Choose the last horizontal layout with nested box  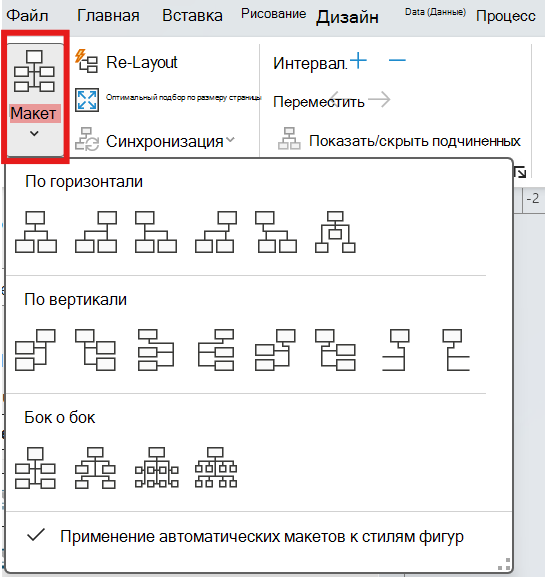(x=335, y=232)
